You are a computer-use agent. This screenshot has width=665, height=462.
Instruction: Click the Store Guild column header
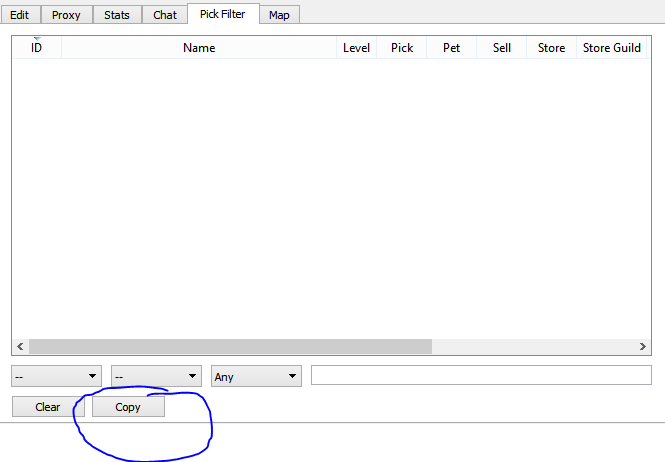click(x=611, y=48)
